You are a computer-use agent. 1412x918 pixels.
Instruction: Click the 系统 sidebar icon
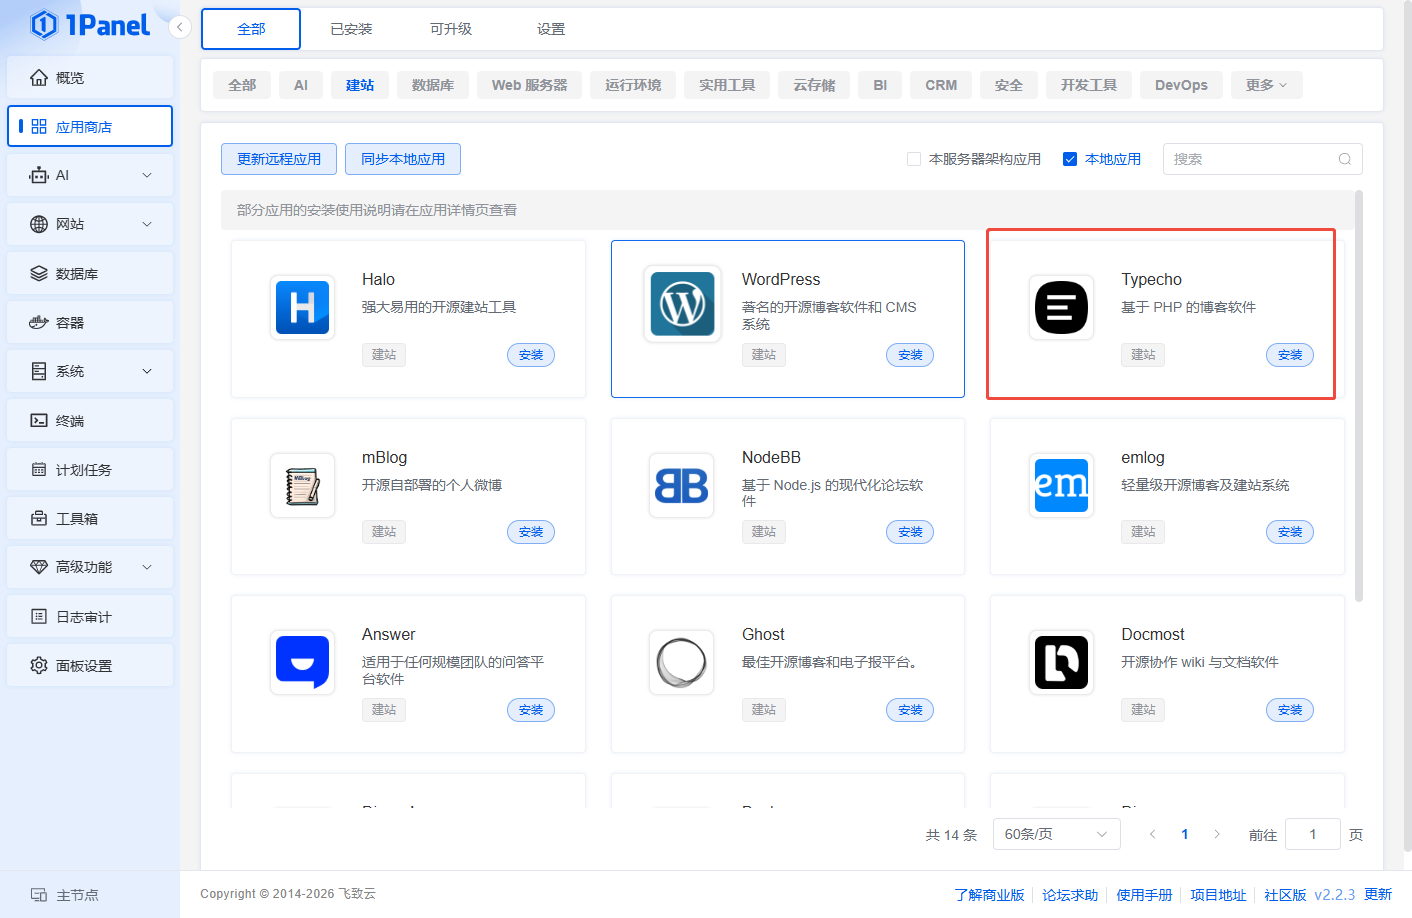[x=39, y=371]
